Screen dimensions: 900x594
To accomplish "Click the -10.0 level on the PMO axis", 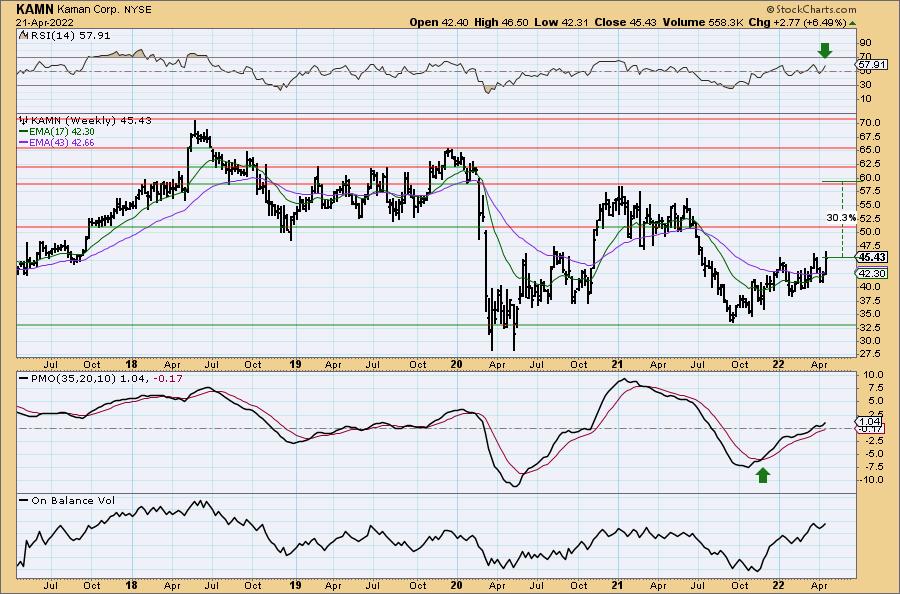I will (871, 479).
